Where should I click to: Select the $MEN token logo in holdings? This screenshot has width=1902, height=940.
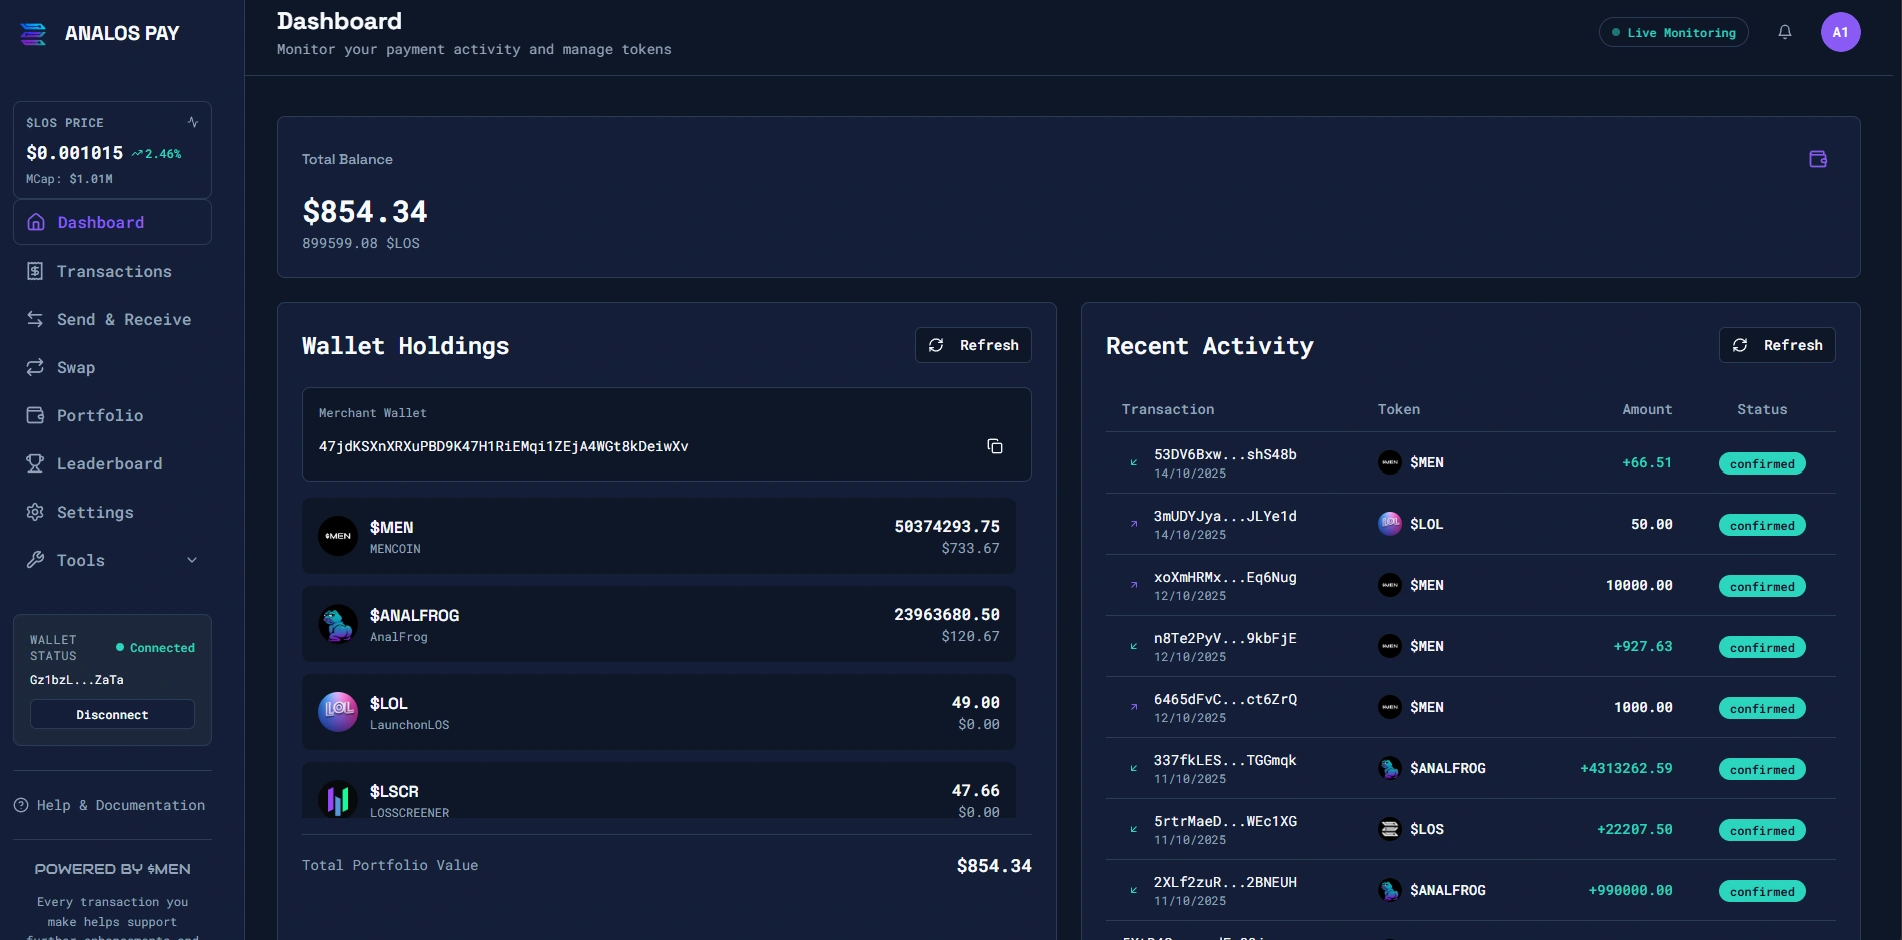338,536
